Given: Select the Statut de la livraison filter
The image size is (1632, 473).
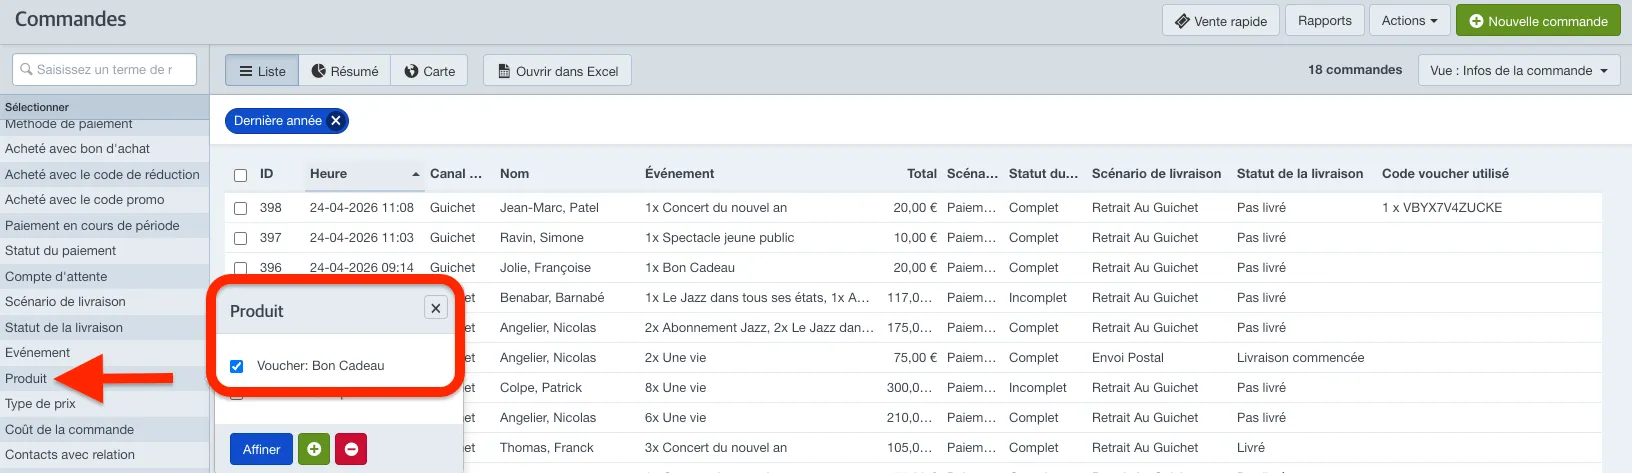Looking at the screenshot, I should pyautogui.click(x=104, y=327).
